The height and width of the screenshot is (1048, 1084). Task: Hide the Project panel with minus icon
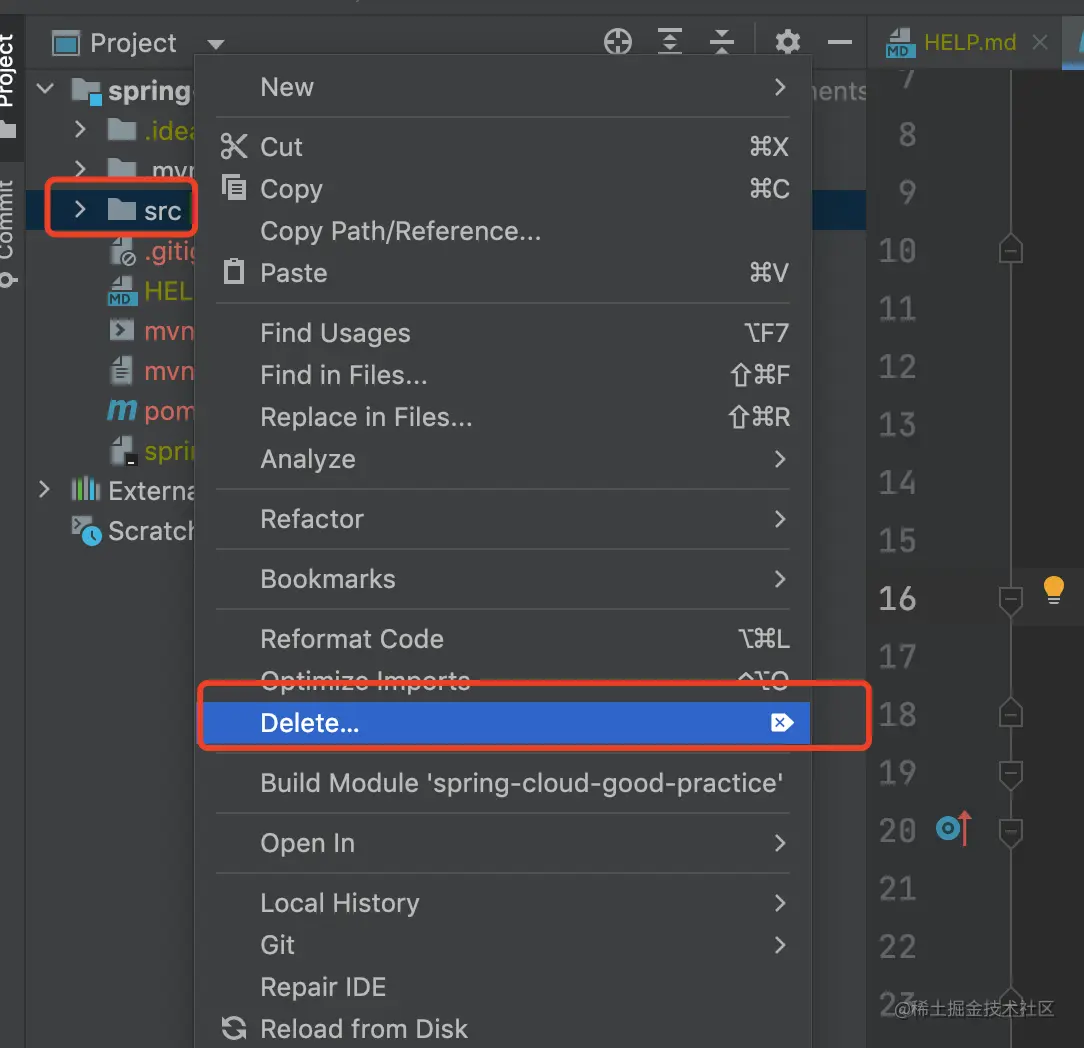(x=840, y=42)
